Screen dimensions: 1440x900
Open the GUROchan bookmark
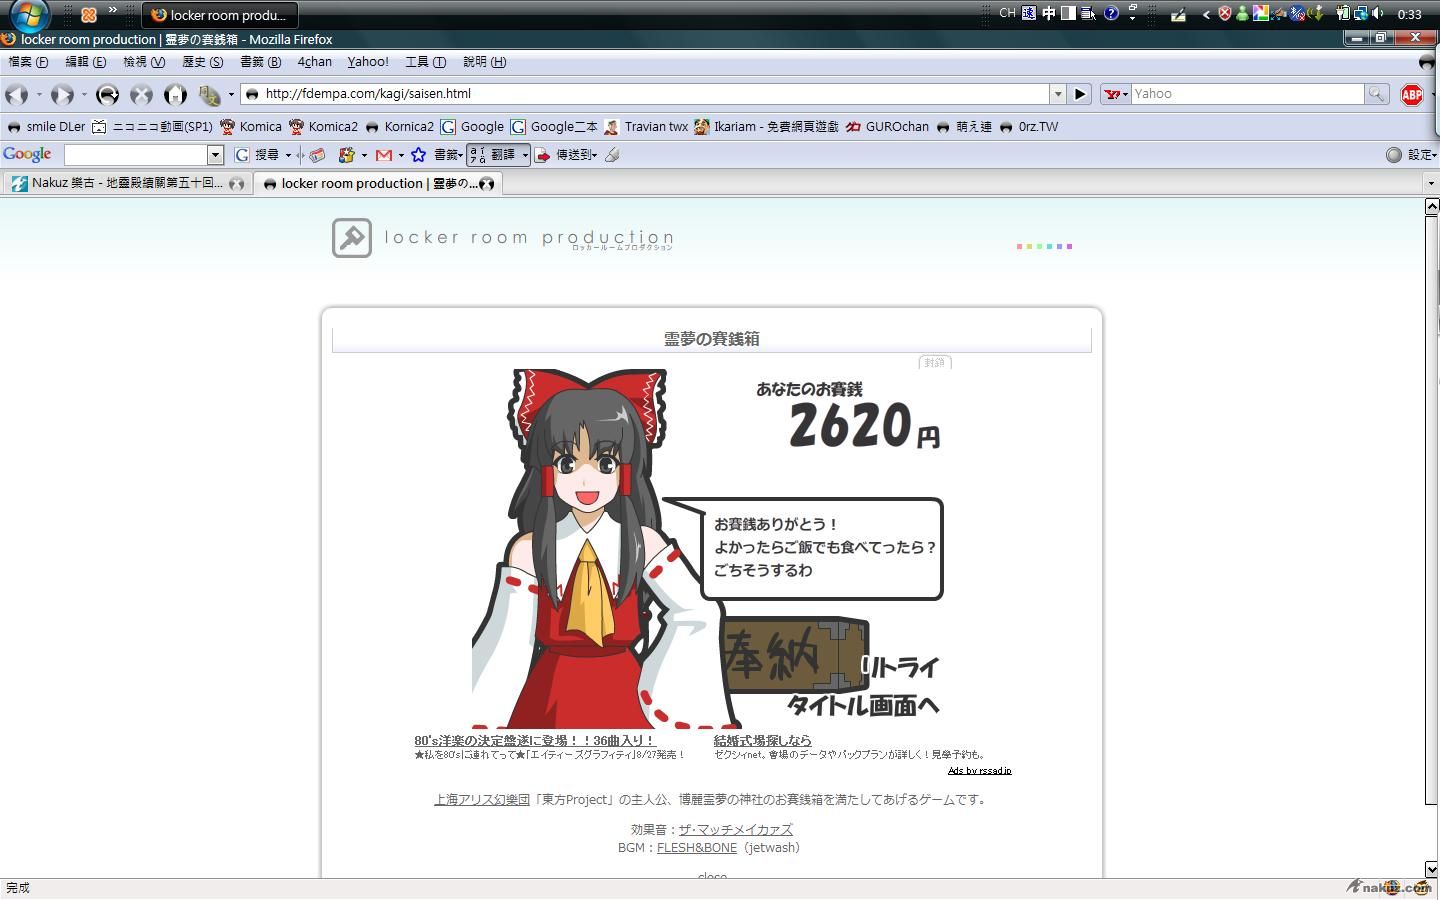(x=888, y=127)
